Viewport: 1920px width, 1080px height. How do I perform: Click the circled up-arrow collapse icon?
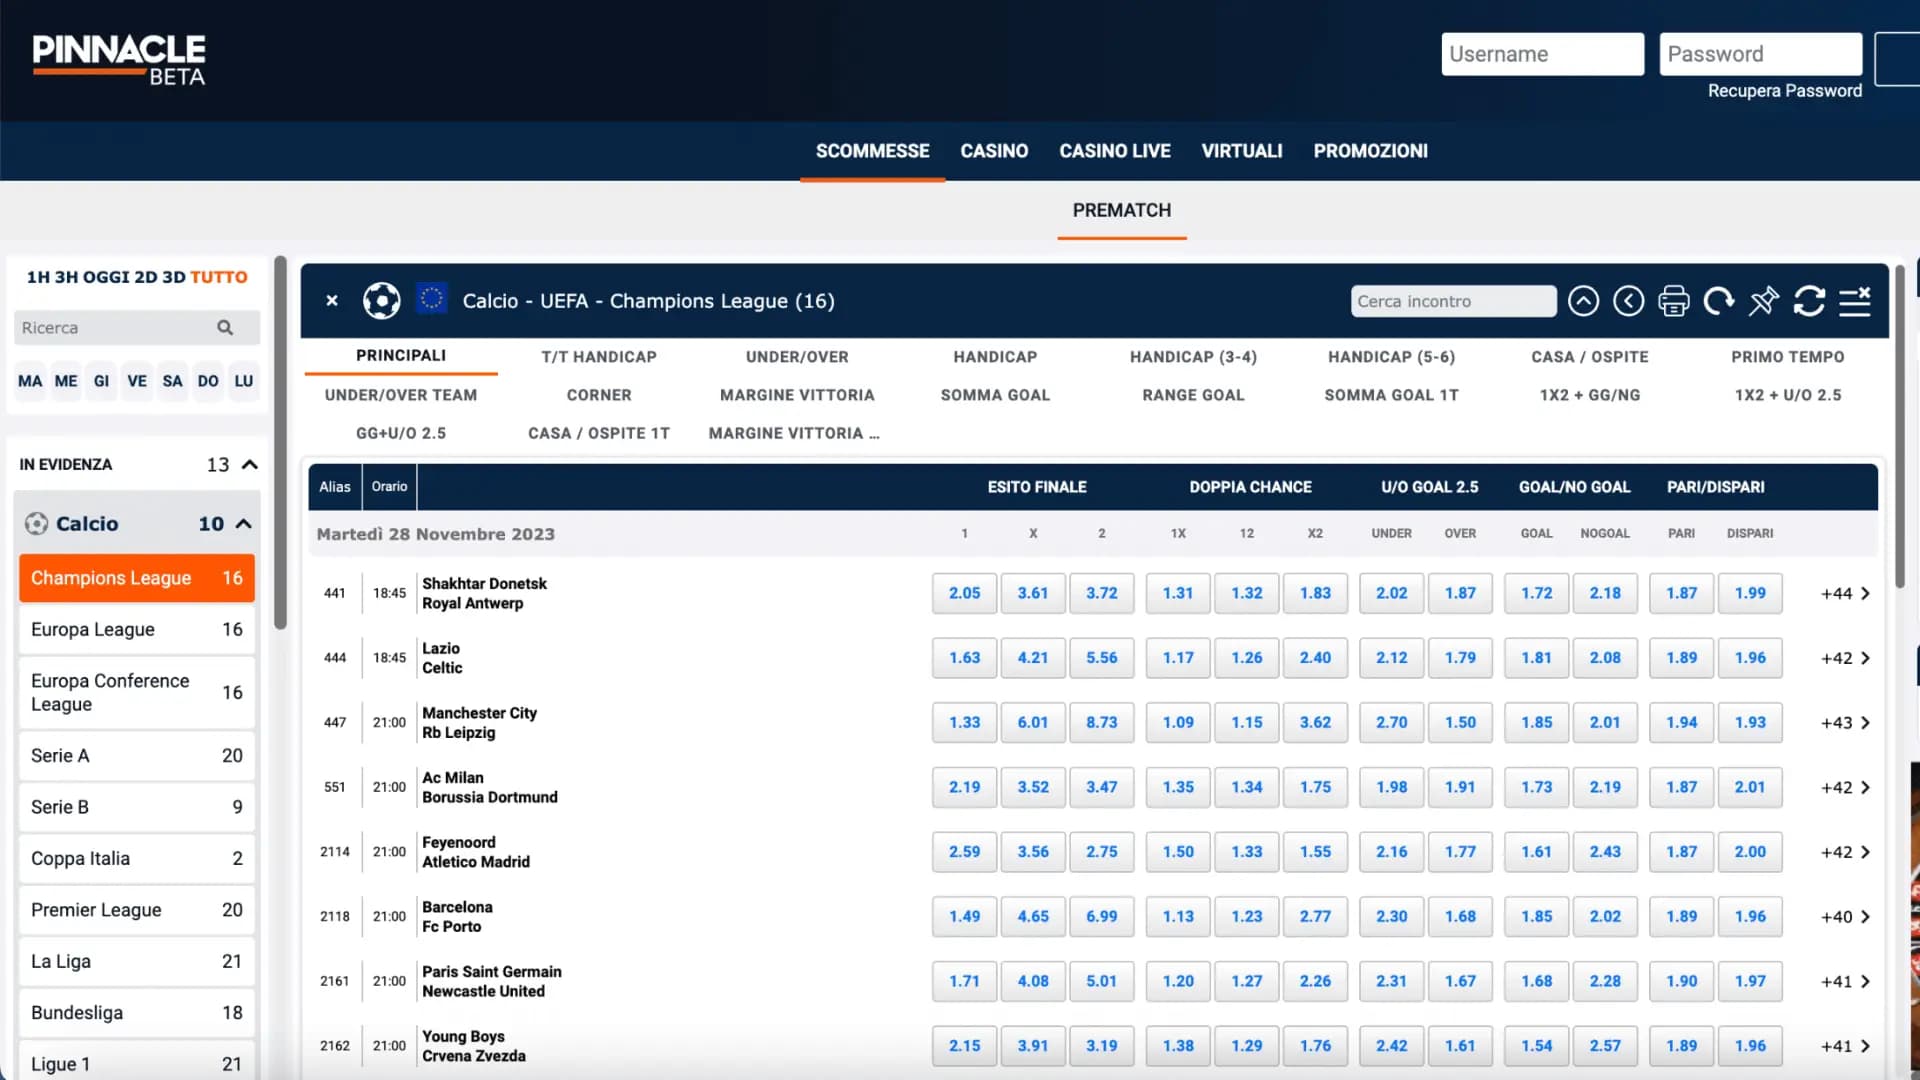[1583, 301]
